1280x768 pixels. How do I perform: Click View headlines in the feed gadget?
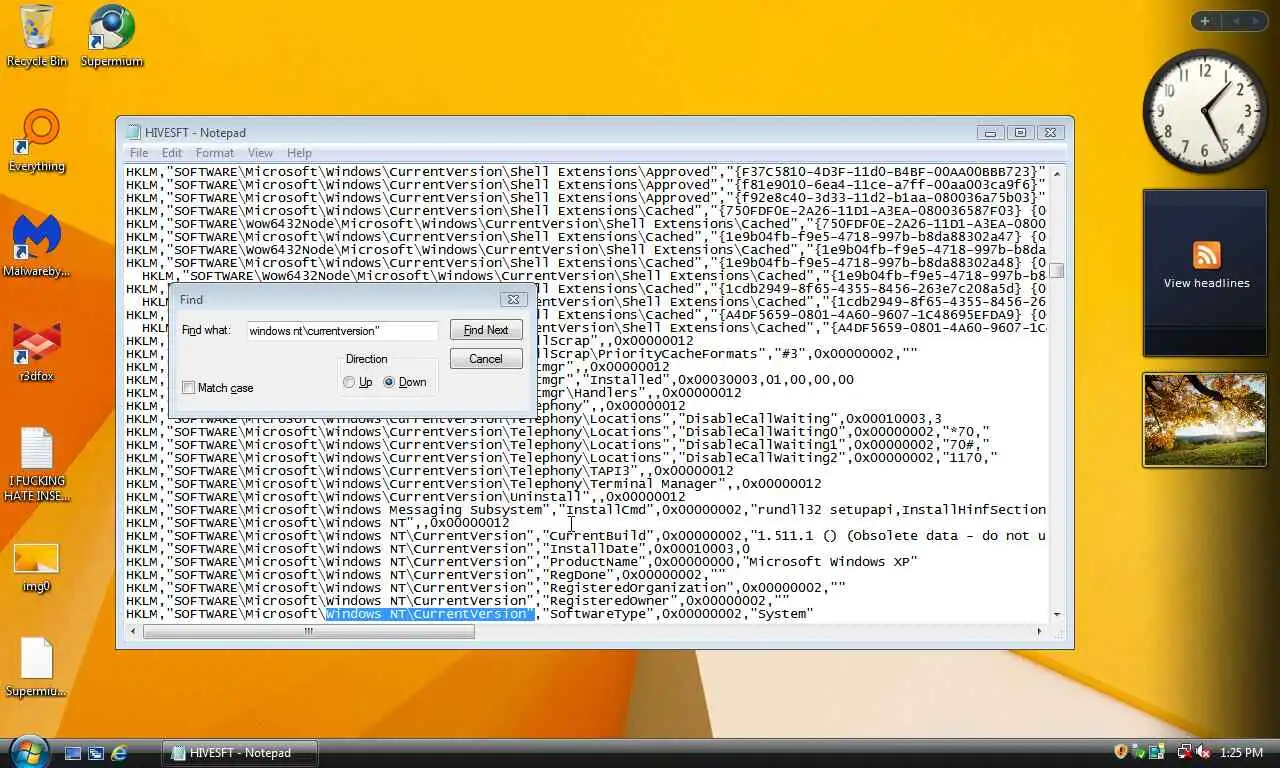tap(1206, 283)
